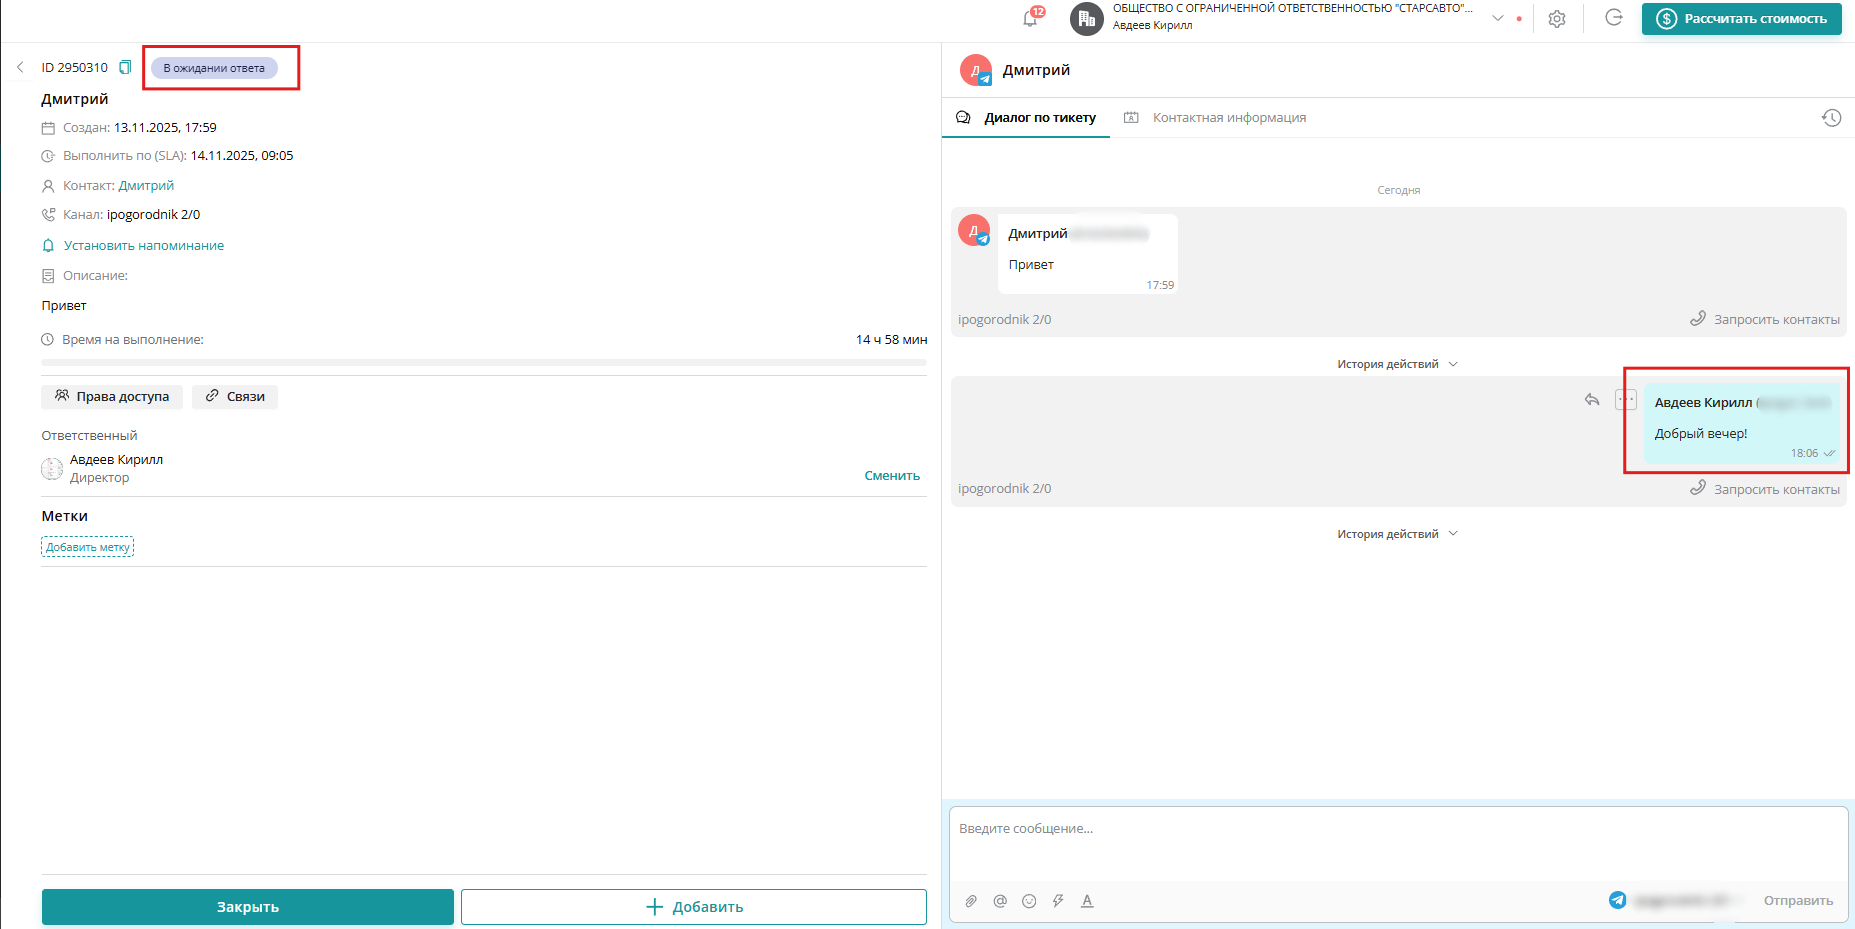Switch to Диалог по тикету tab
Image resolution: width=1855 pixels, height=929 pixels.
click(1026, 117)
